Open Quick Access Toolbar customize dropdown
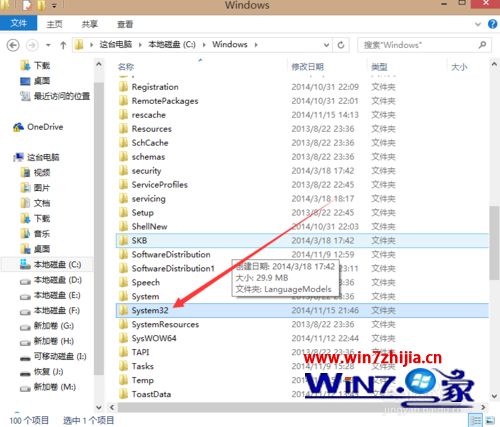The height and width of the screenshot is (427, 500). click(x=54, y=5)
